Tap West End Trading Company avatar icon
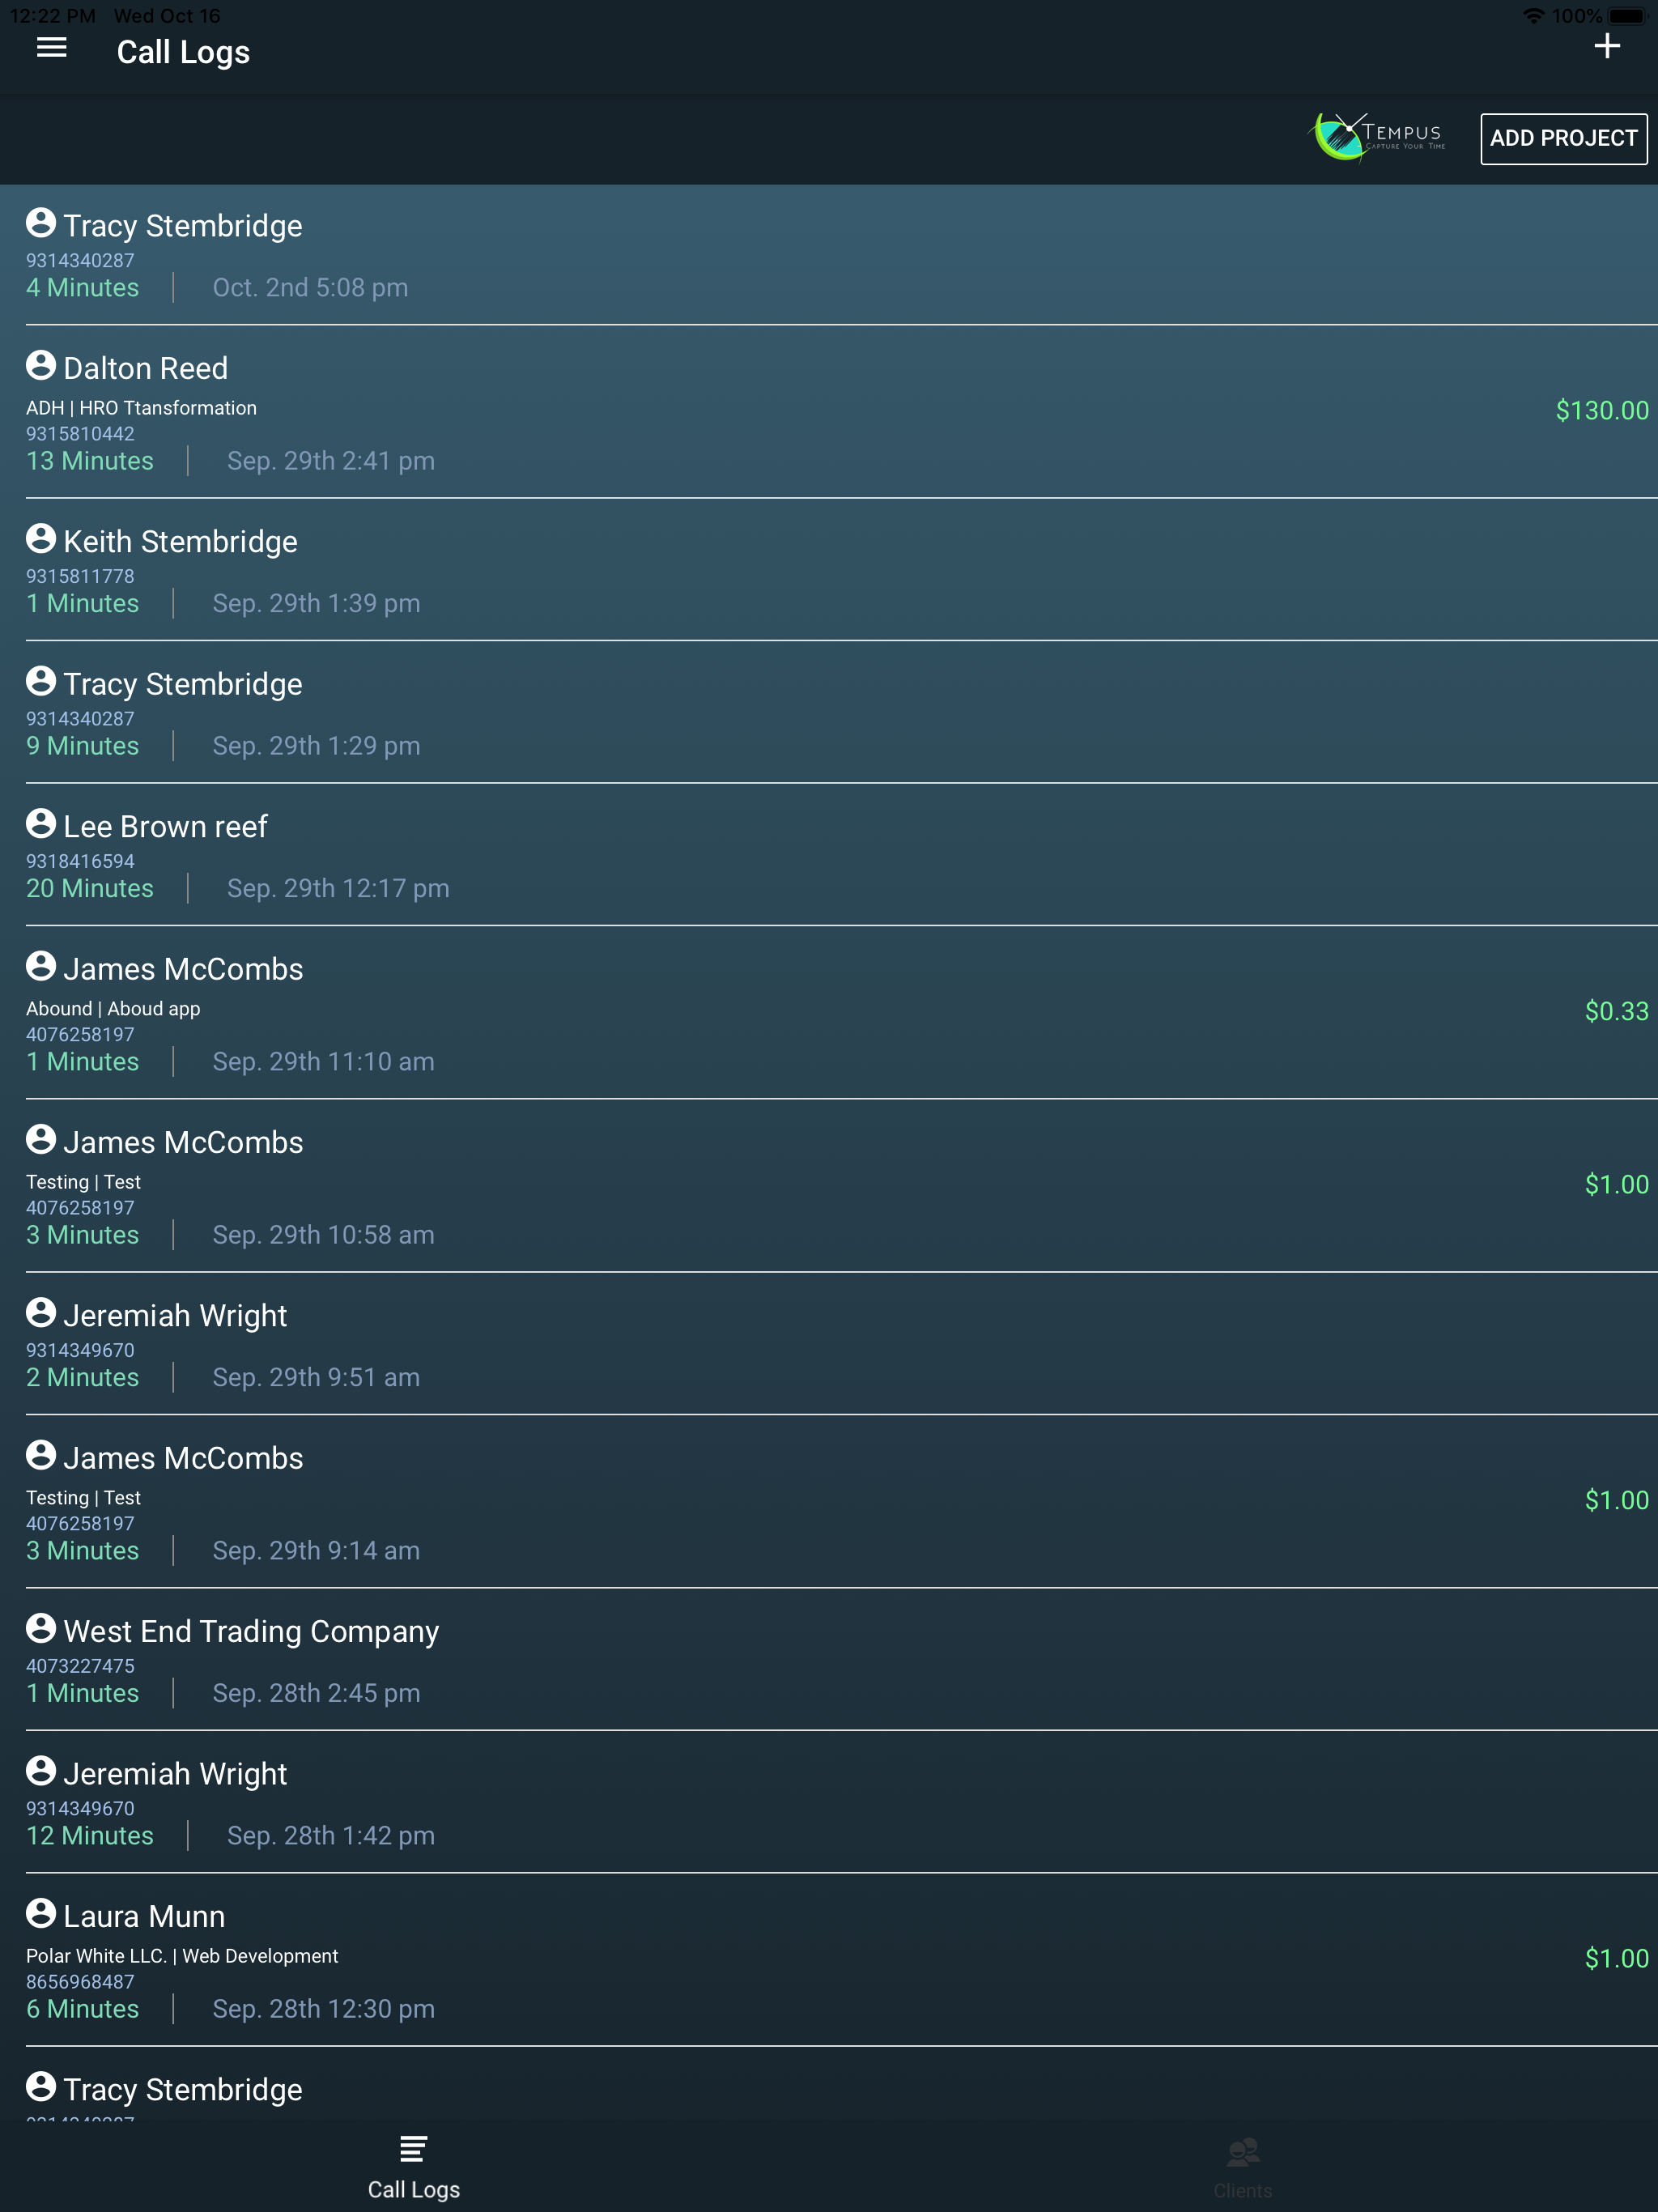This screenshot has height=2212, width=1658. (x=41, y=1628)
